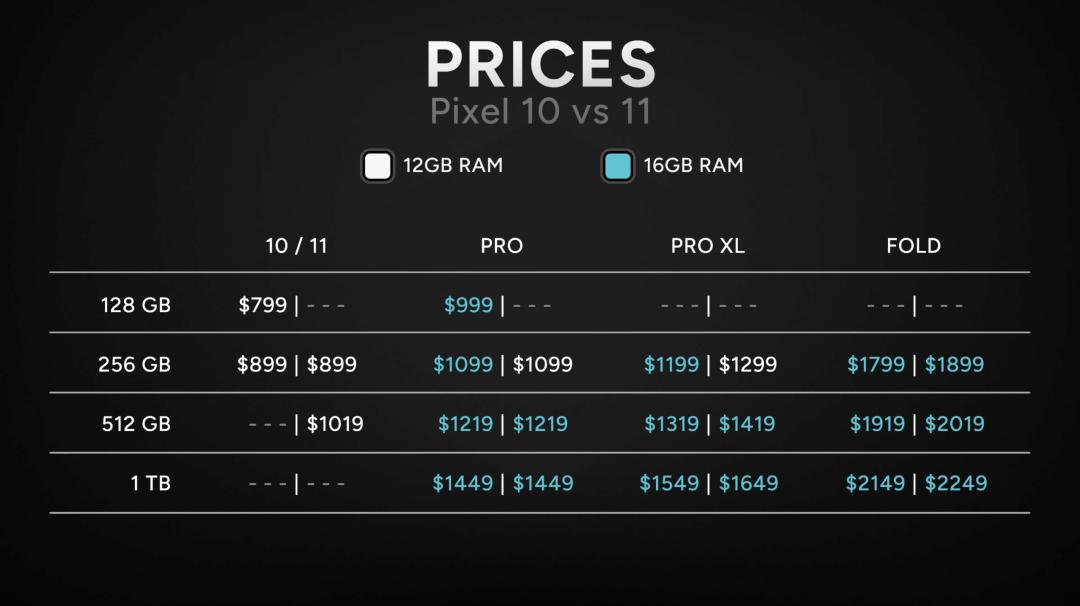
Task: Click the $1019 price in the 512 GB row
Action: tap(335, 424)
